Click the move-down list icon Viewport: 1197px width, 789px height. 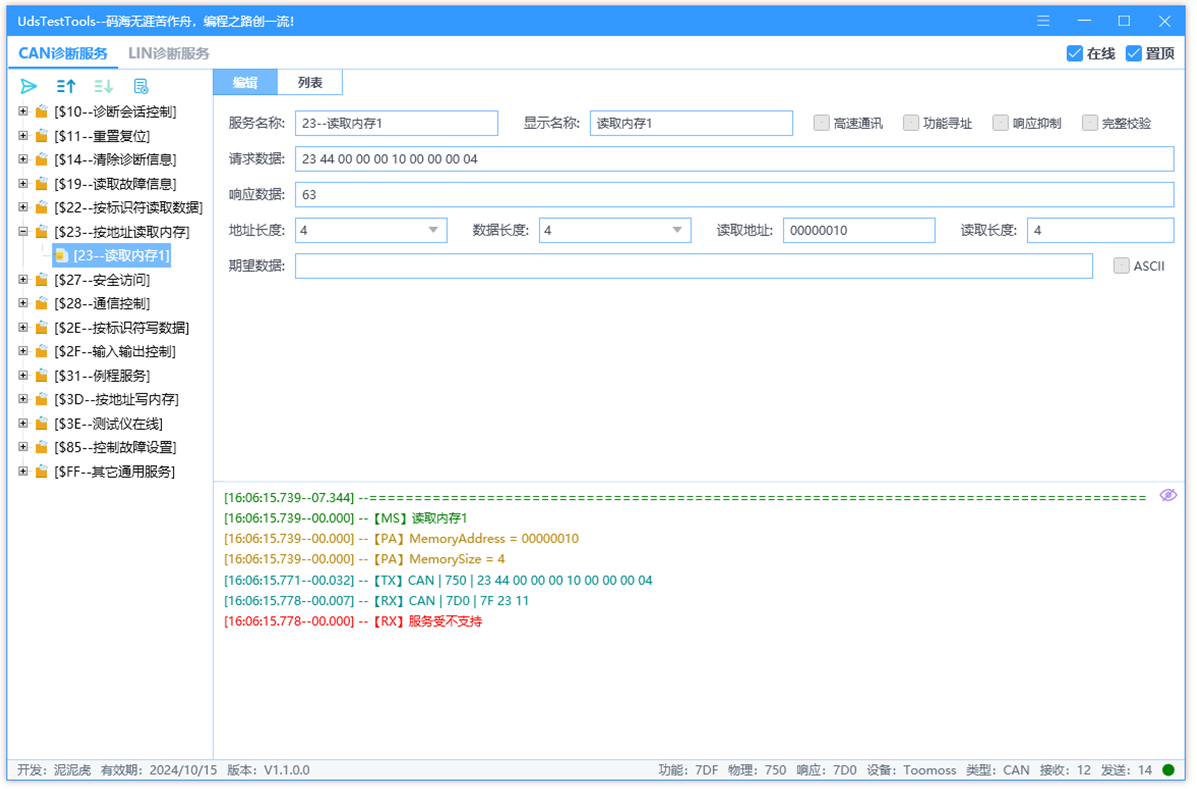[x=103, y=86]
